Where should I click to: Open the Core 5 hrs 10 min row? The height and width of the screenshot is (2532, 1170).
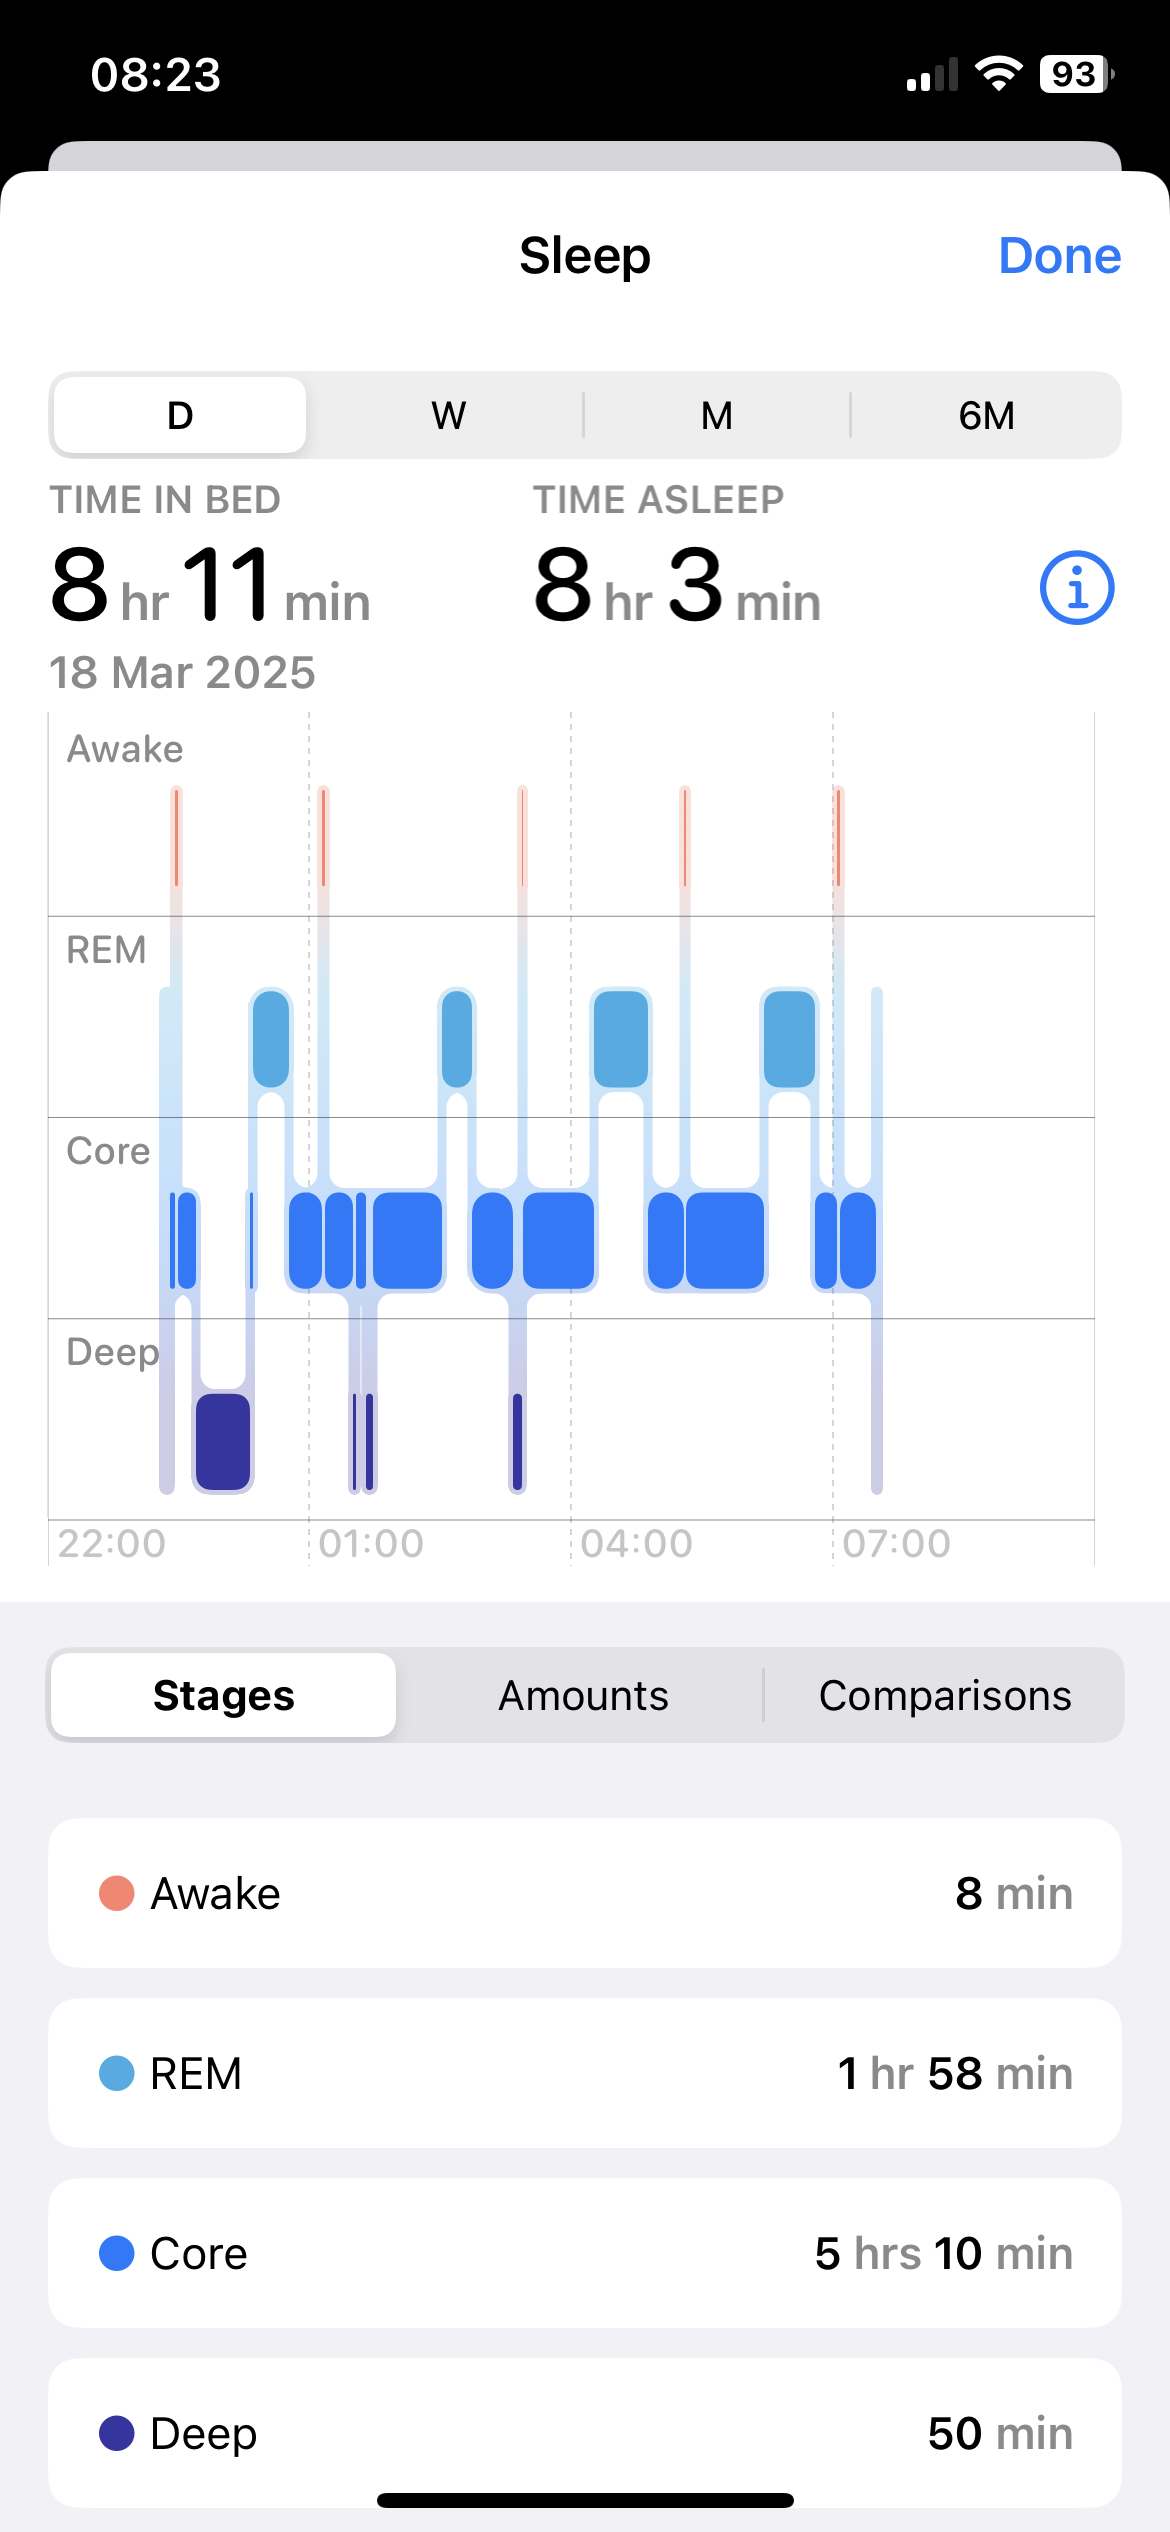pyautogui.click(x=585, y=2253)
